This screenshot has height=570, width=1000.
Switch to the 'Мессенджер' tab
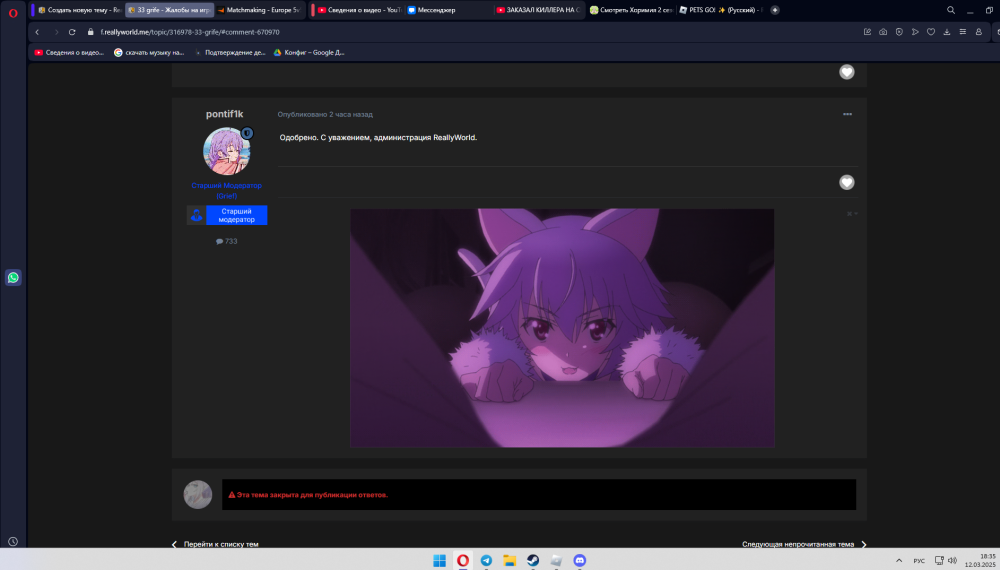449,10
